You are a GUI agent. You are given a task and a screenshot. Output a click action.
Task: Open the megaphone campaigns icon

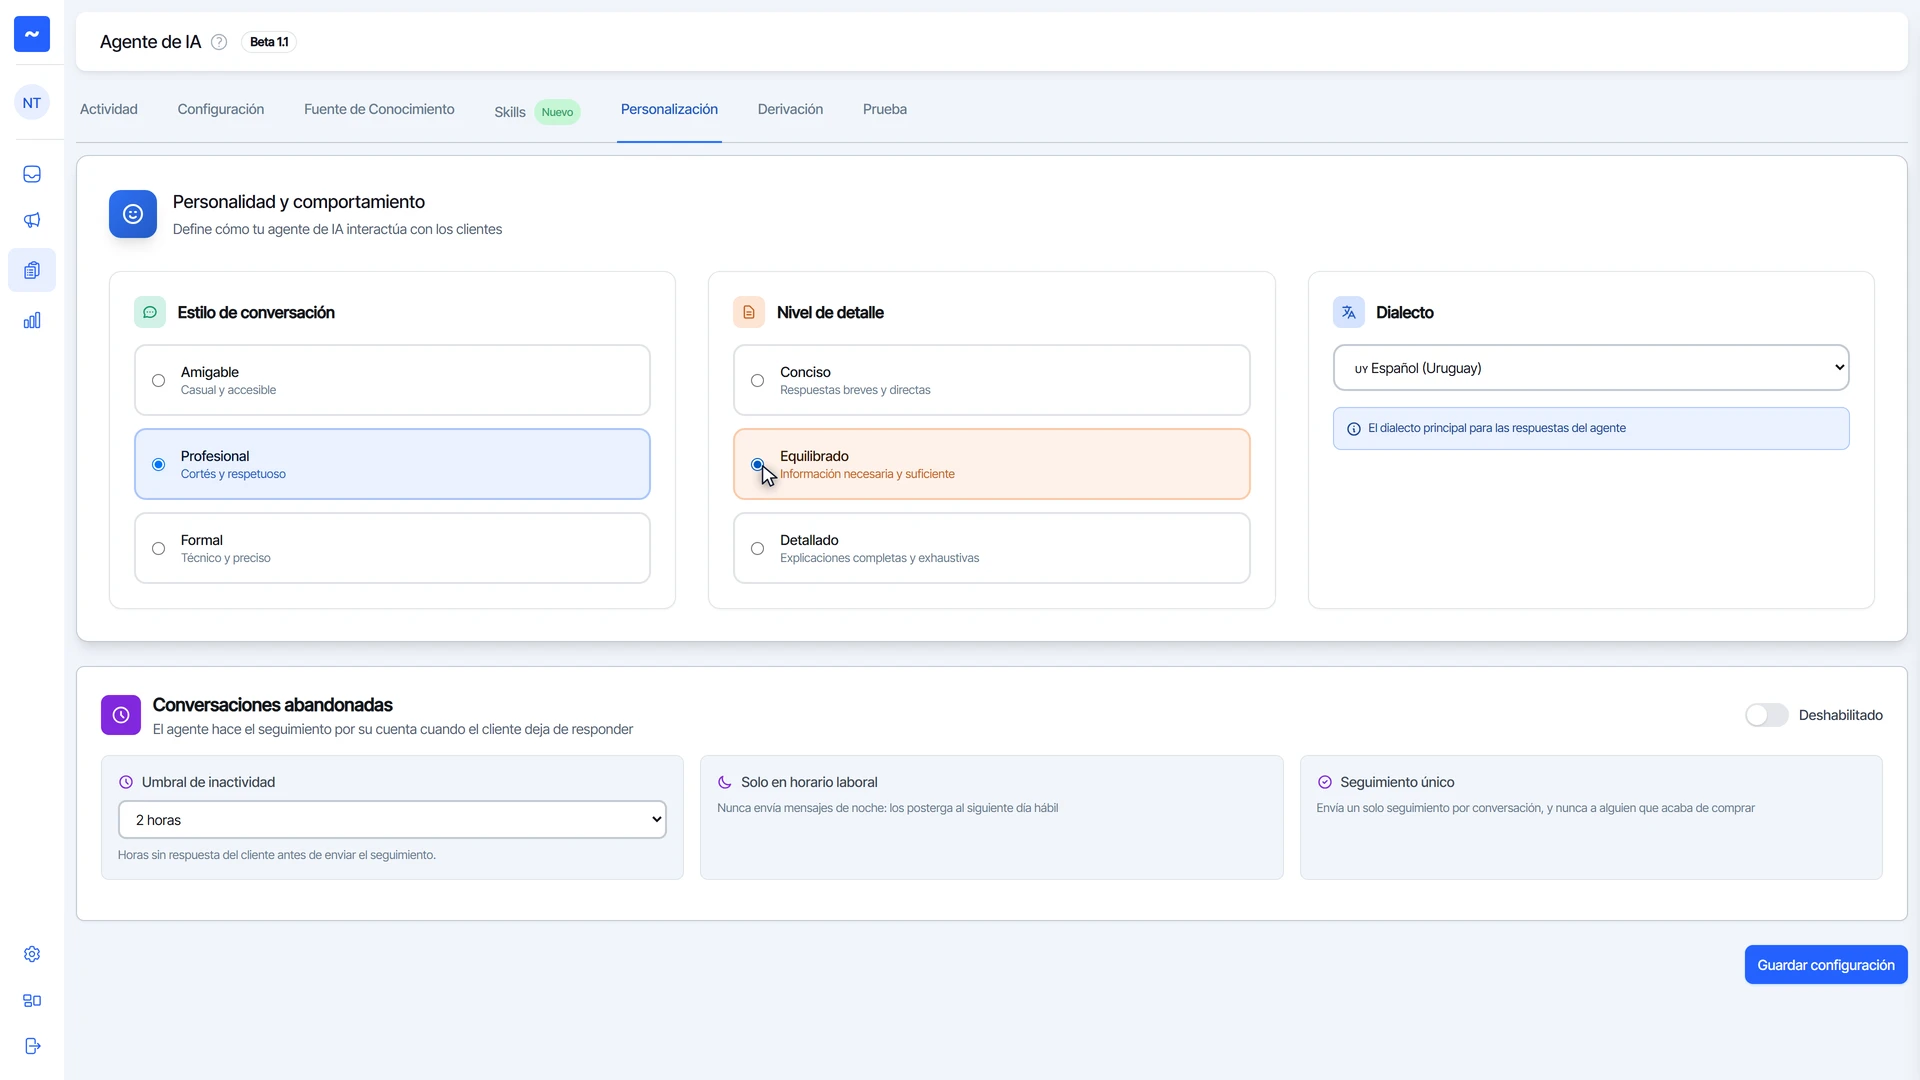pos(32,220)
